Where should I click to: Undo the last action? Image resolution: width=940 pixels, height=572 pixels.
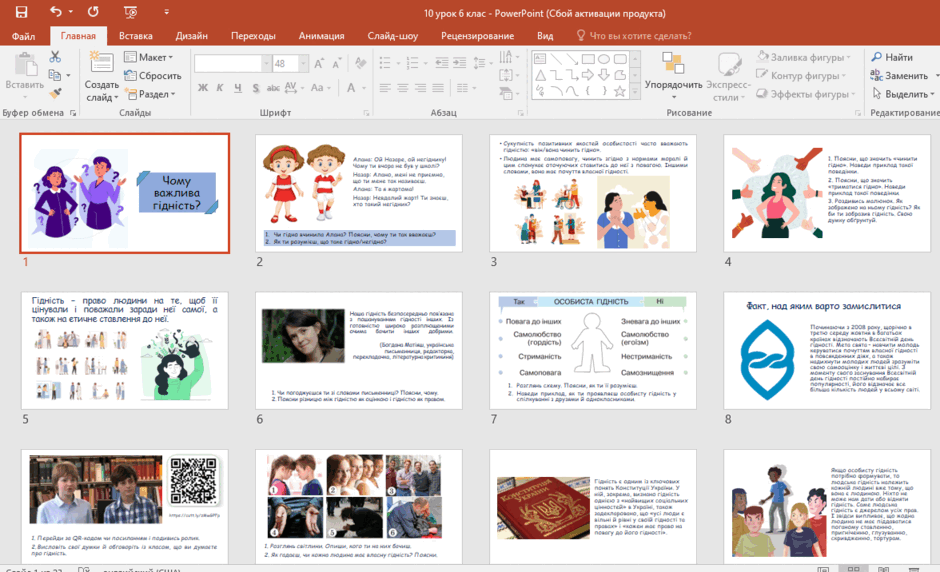[56, 11]
